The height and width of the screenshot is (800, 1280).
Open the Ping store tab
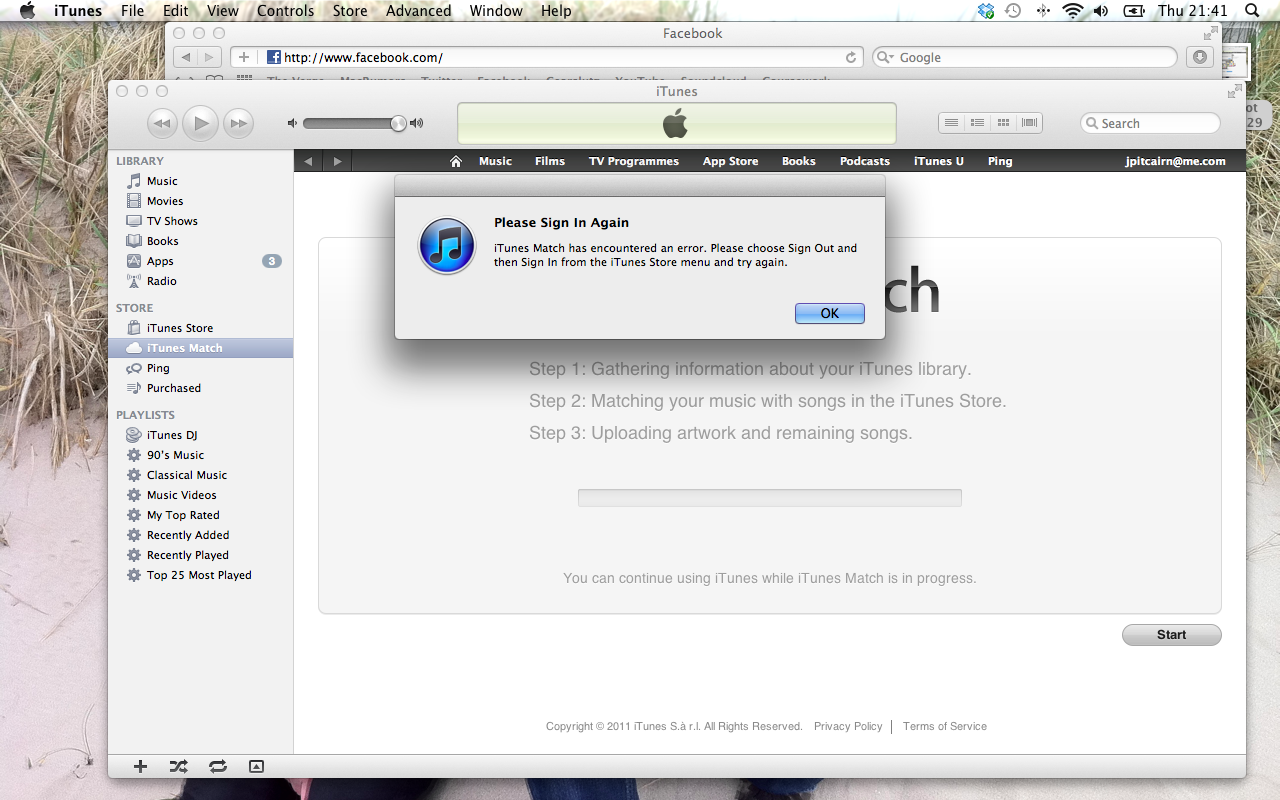tap(1000, 161)
